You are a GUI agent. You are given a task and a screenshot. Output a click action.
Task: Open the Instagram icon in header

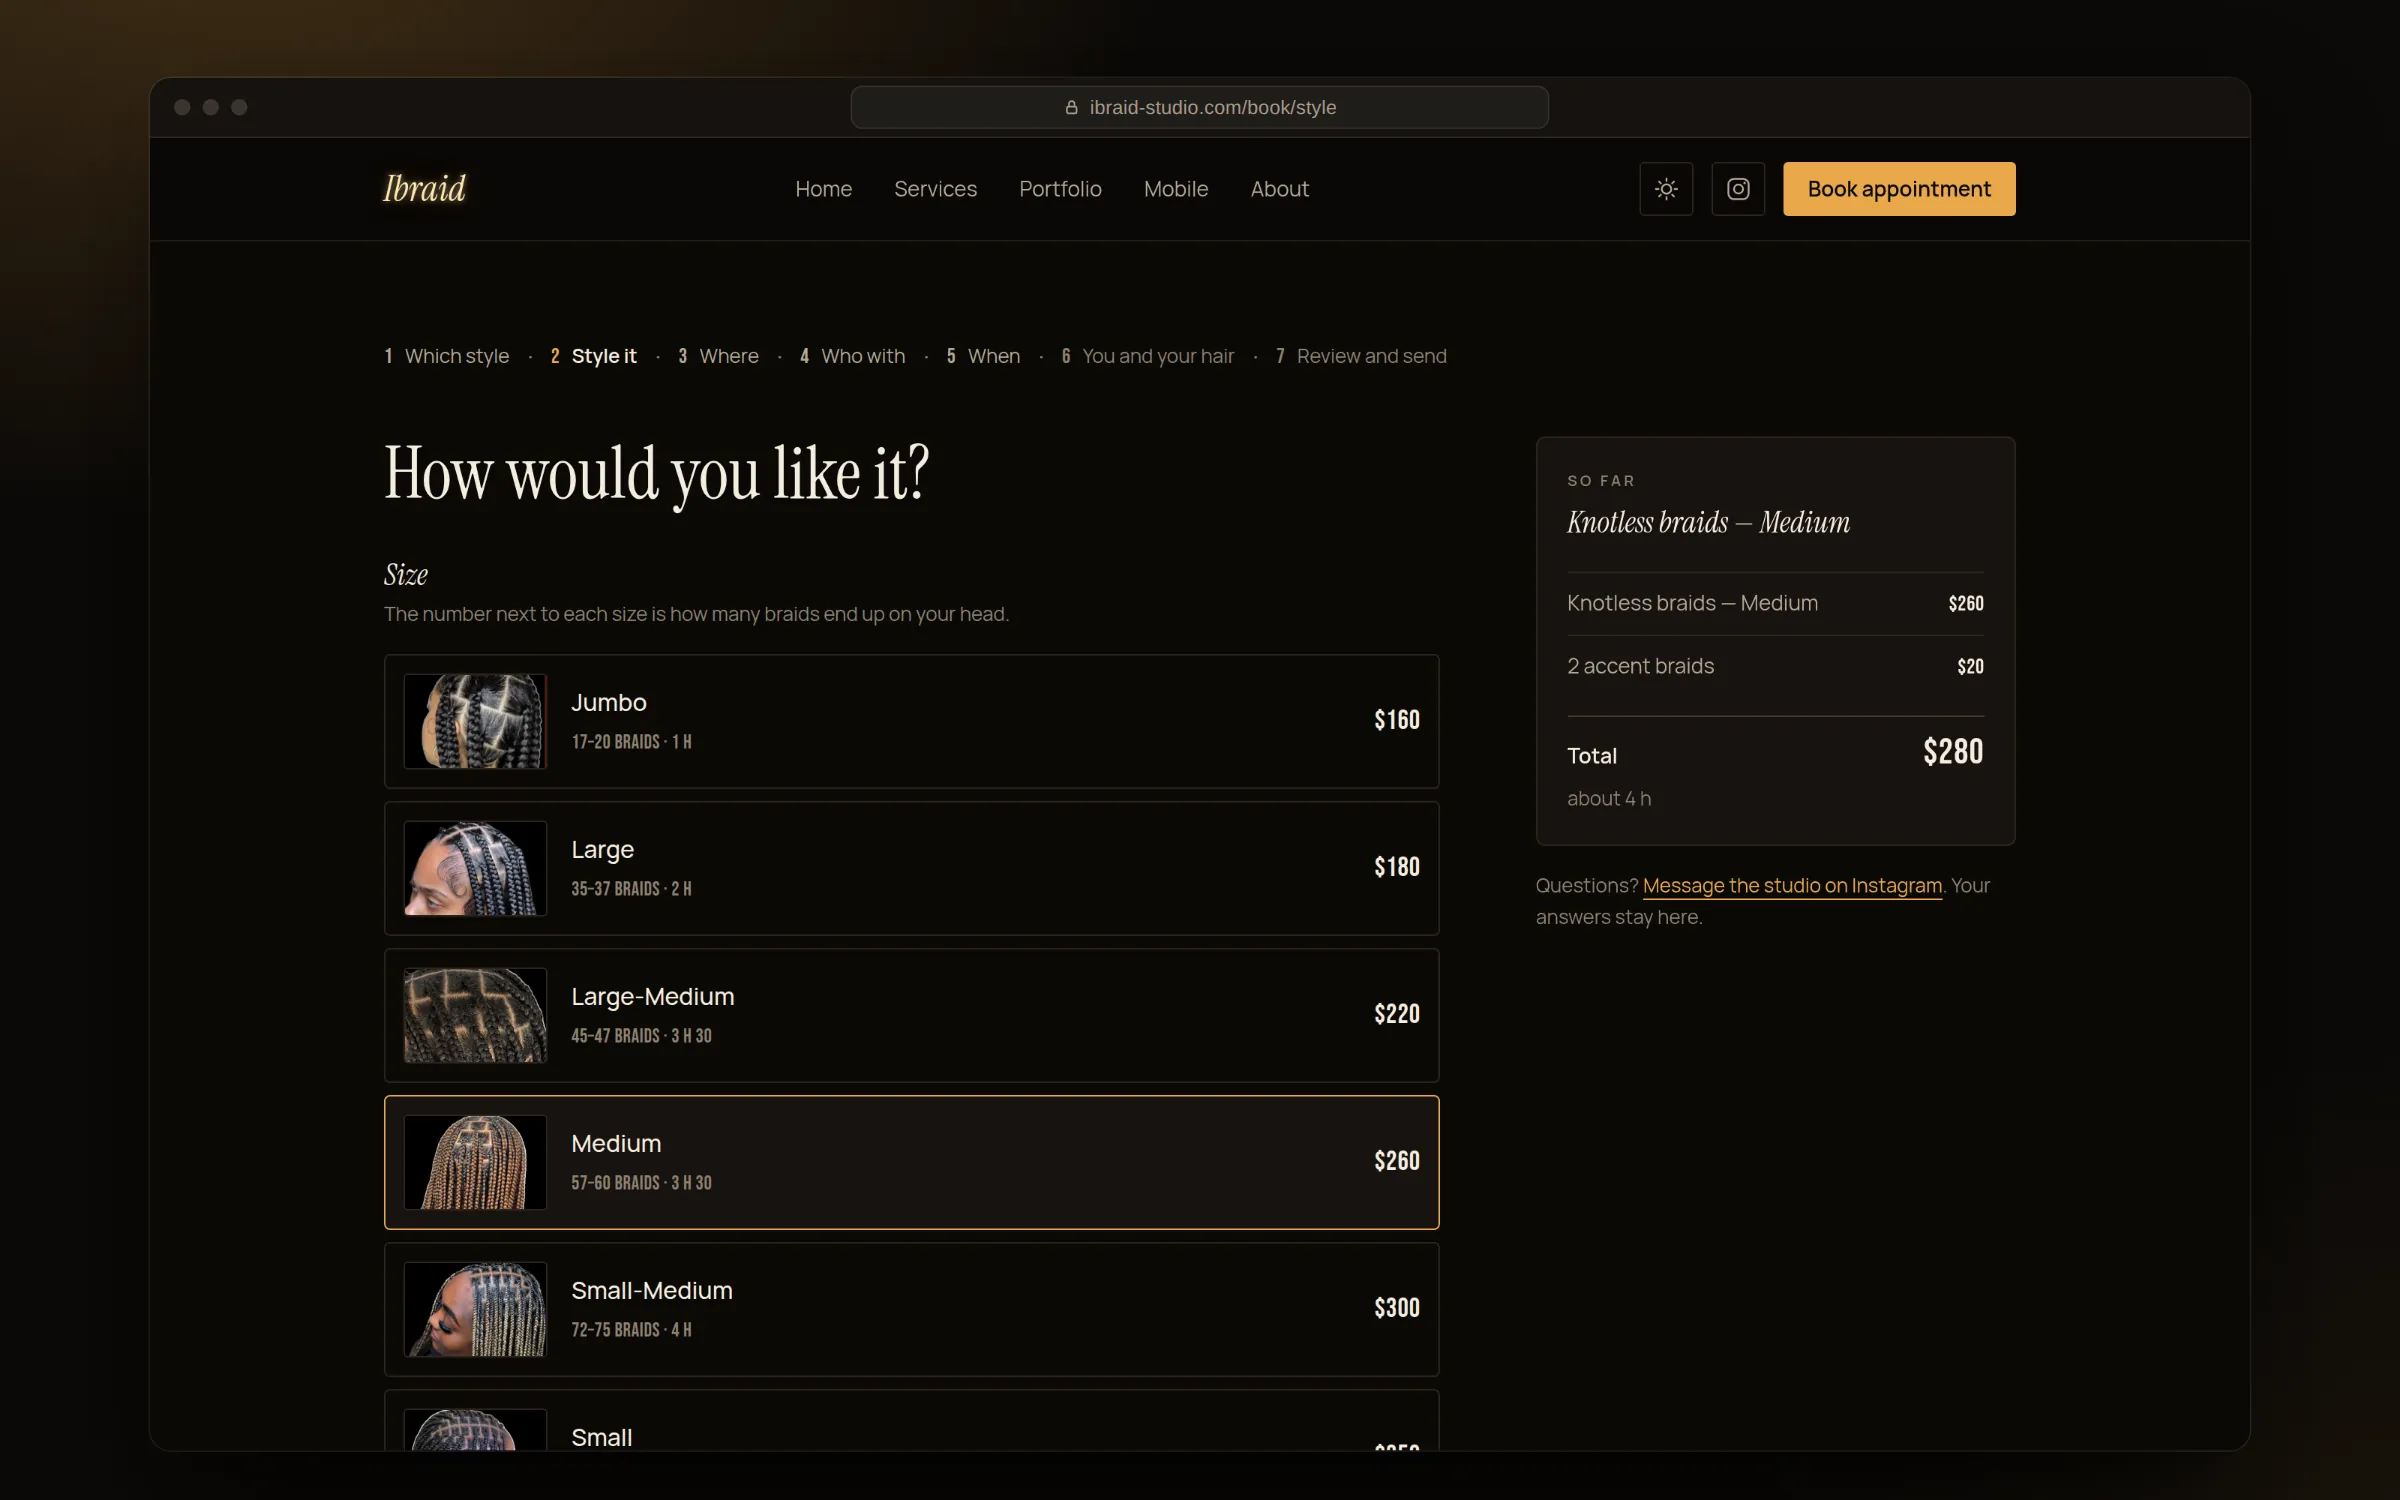click(1738, 189)
